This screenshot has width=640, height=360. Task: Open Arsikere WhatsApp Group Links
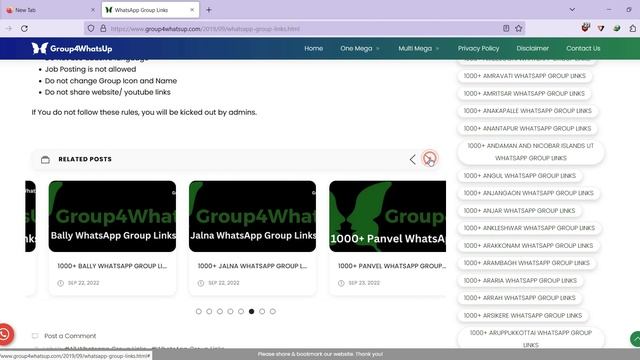(523, 316)
